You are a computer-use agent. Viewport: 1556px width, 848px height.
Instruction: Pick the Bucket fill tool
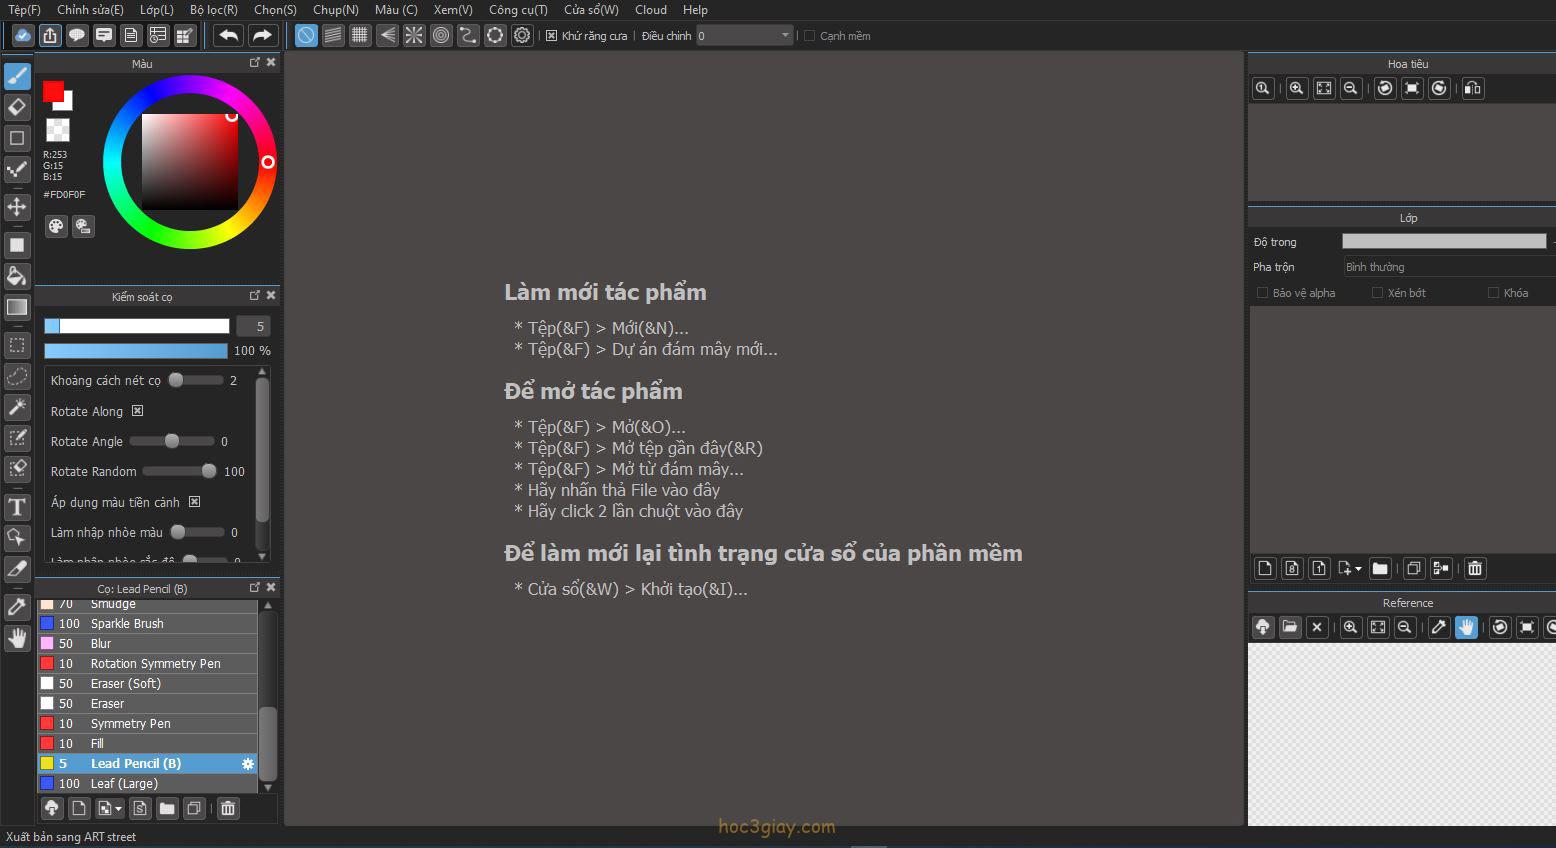click(x=17, y=276)
